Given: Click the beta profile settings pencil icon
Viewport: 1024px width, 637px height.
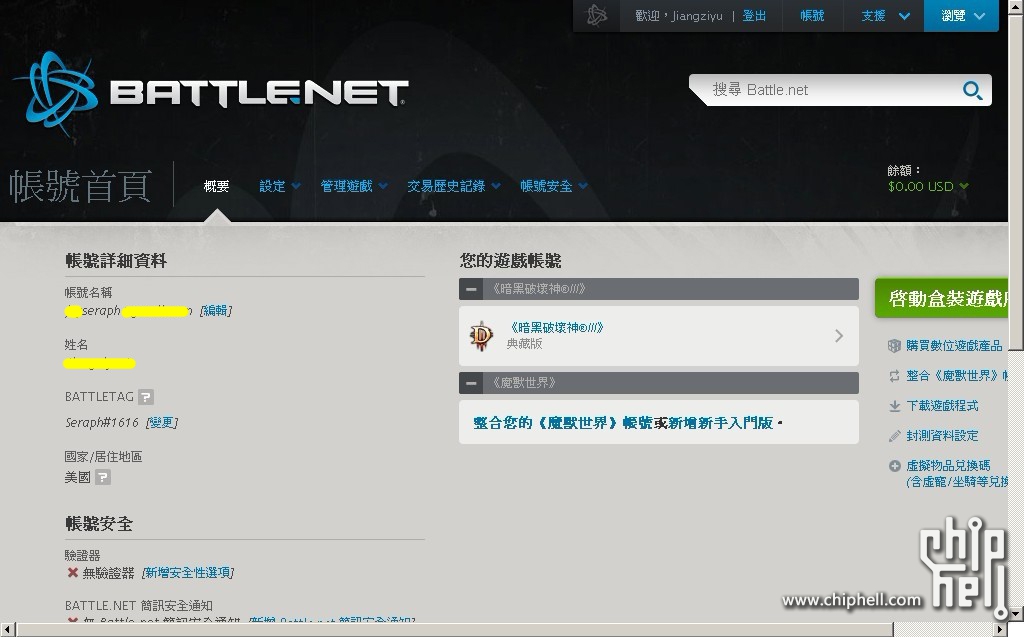Looking at the screenshot, I should (x=894, y=436).
